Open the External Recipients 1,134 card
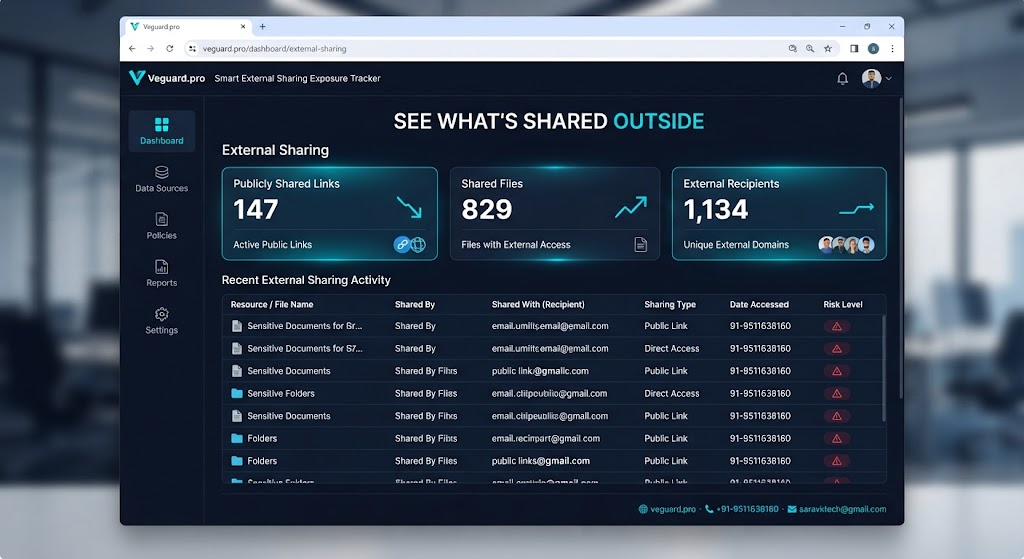Image resolution: width=1024 pixels, height=559 pixels. 779,214
